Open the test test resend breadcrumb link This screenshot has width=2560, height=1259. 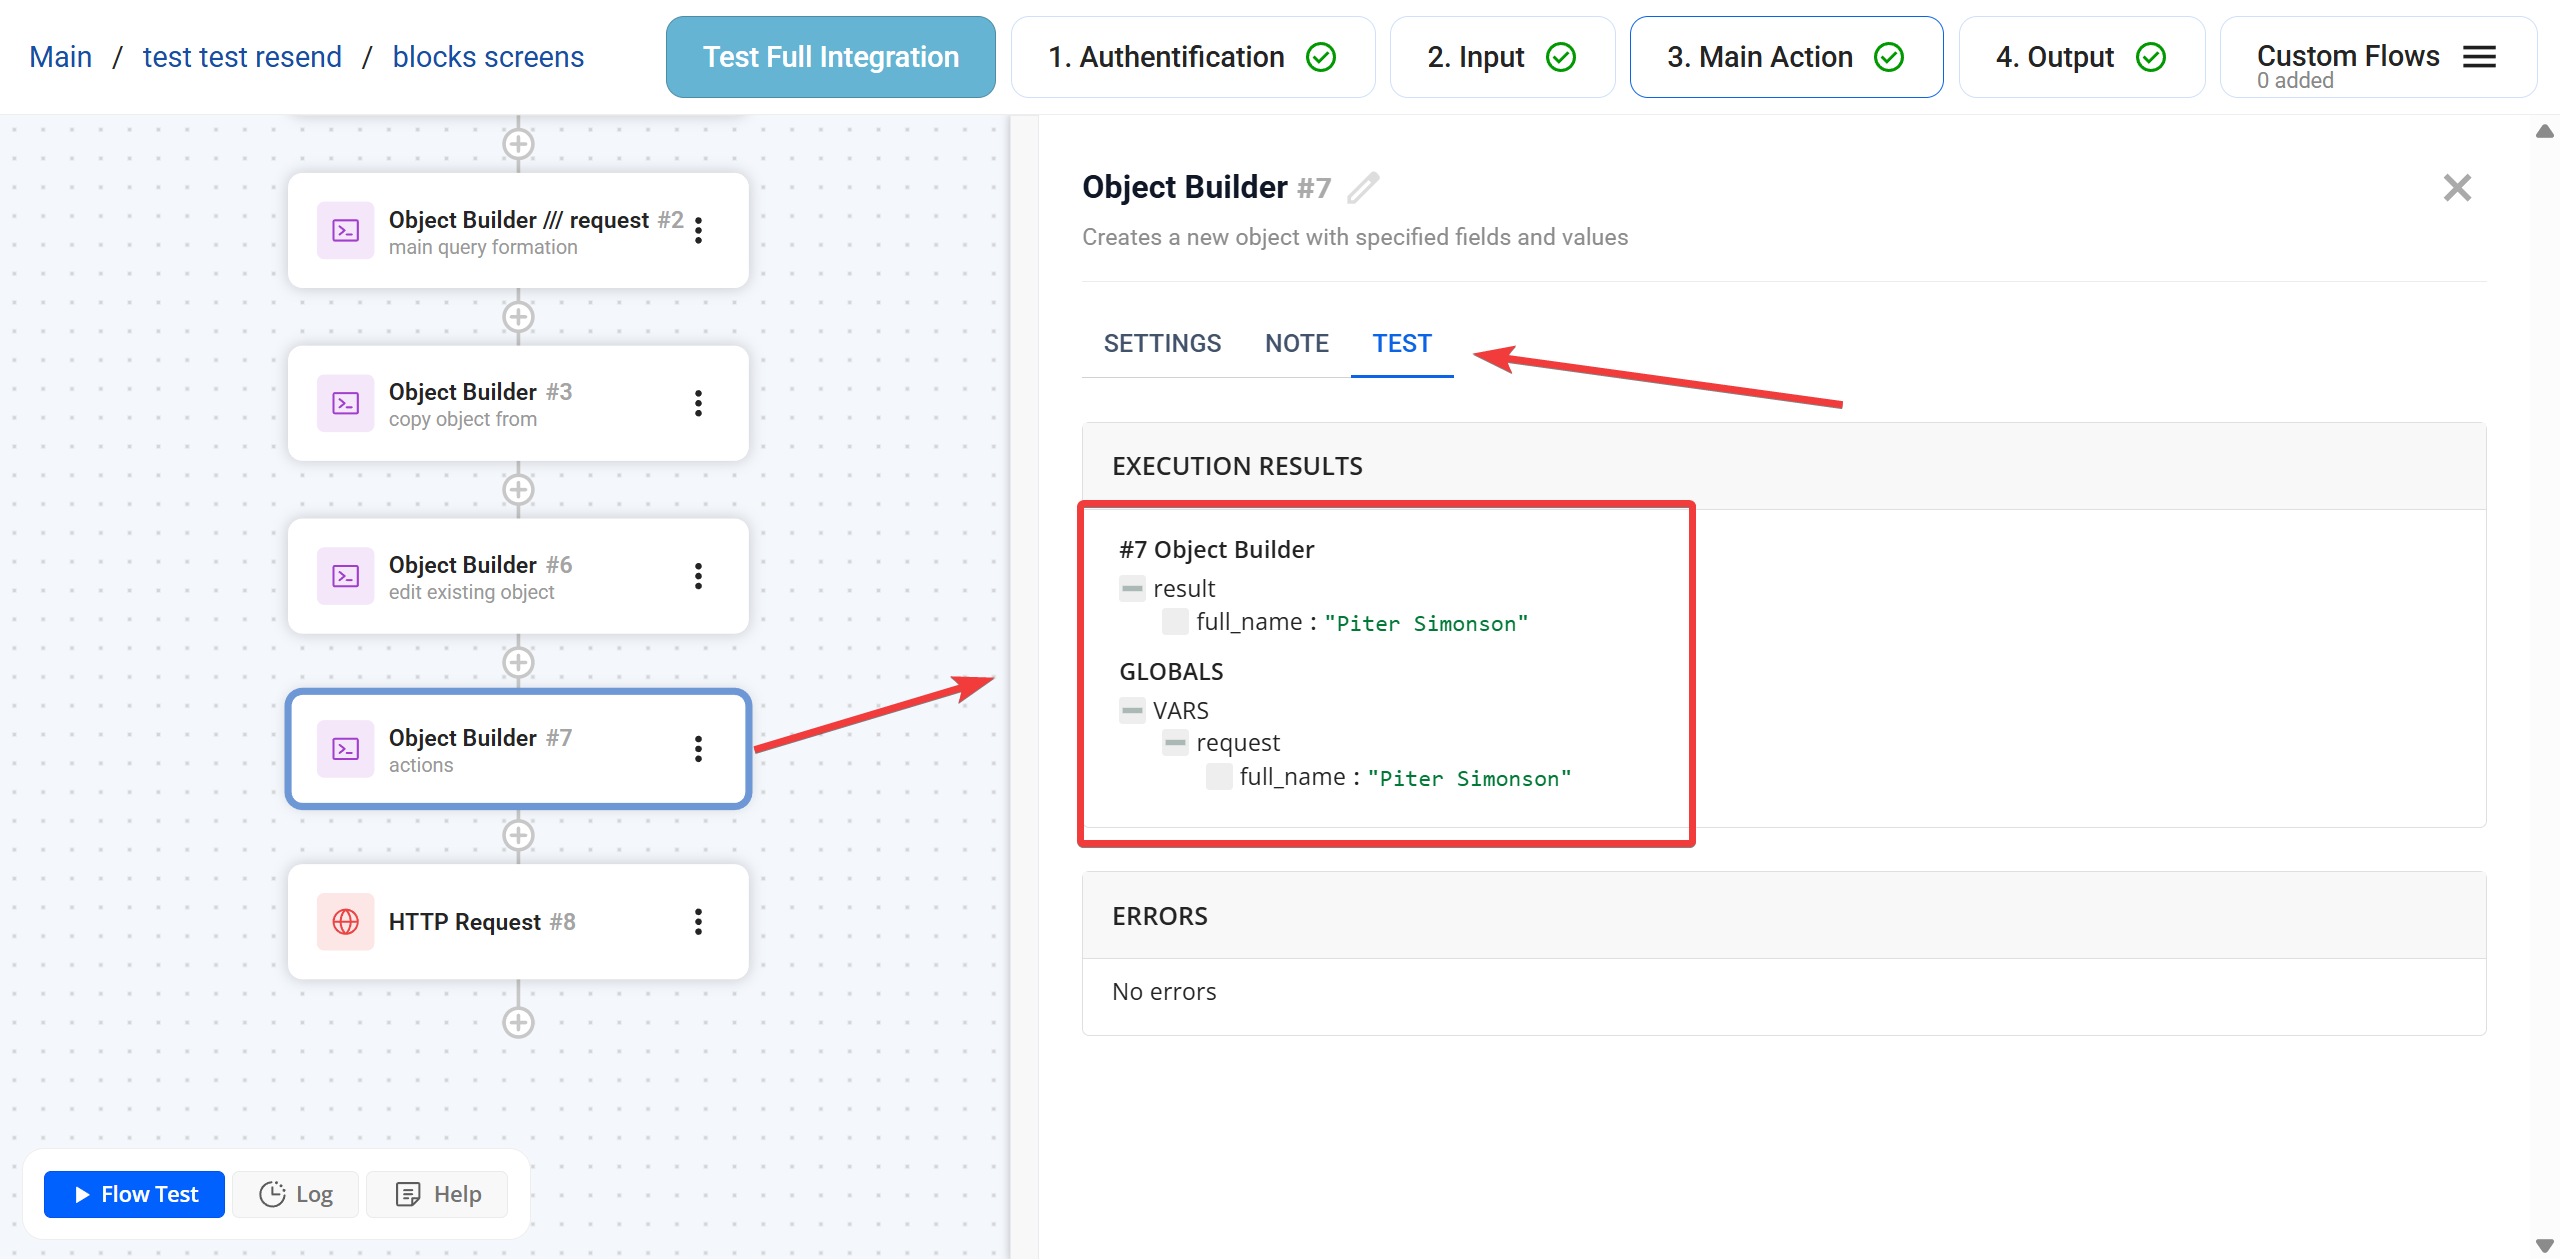point(242,57)
